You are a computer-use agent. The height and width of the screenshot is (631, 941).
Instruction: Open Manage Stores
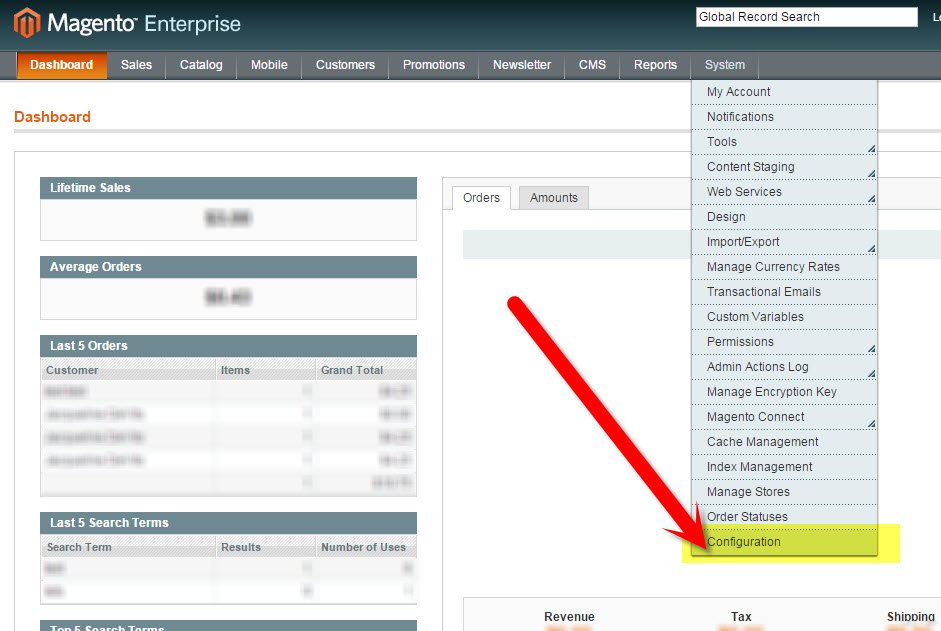pos(784,492)
